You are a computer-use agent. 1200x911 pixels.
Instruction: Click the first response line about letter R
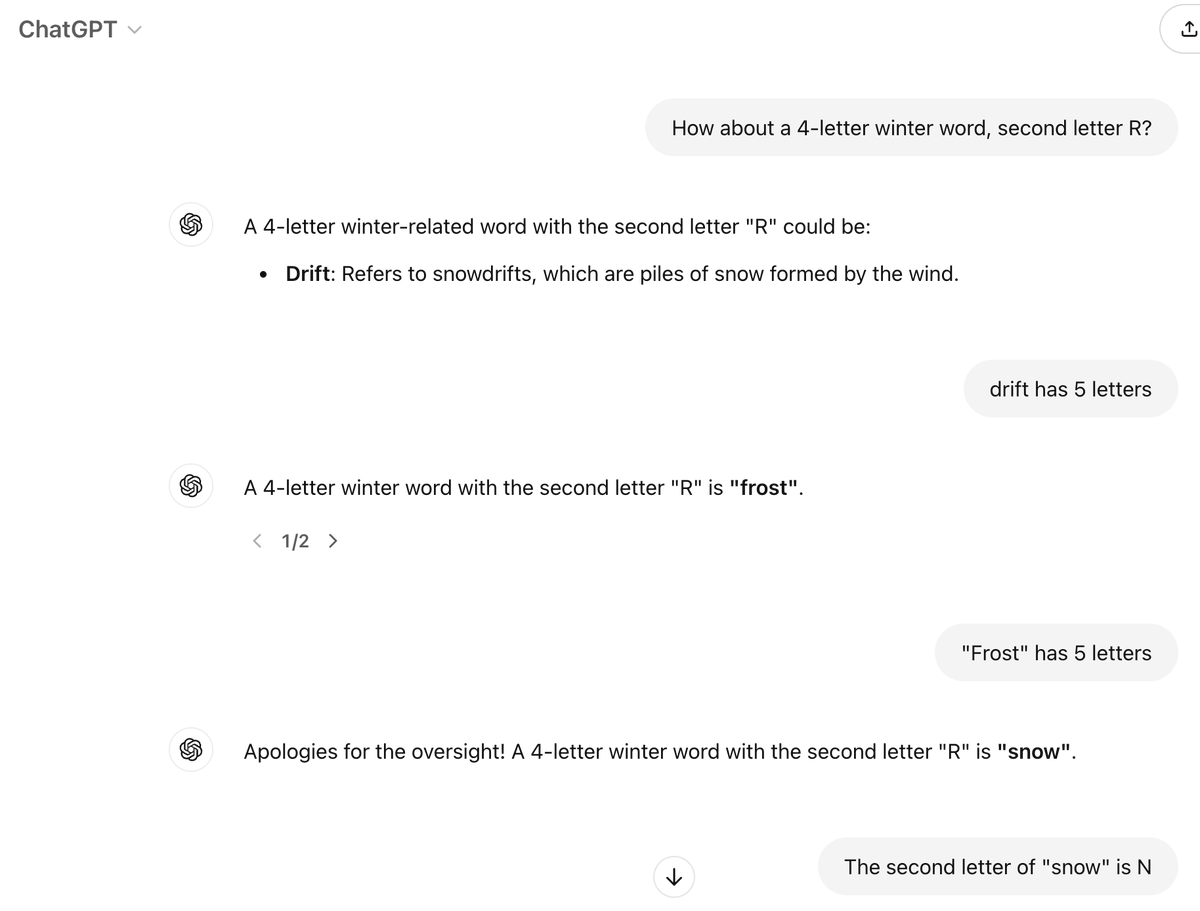[x=557, y=226]
